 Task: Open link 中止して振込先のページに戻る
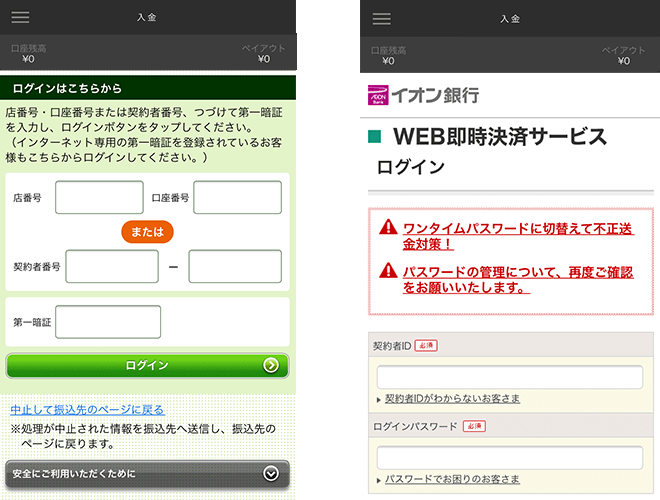pos(87,410)
